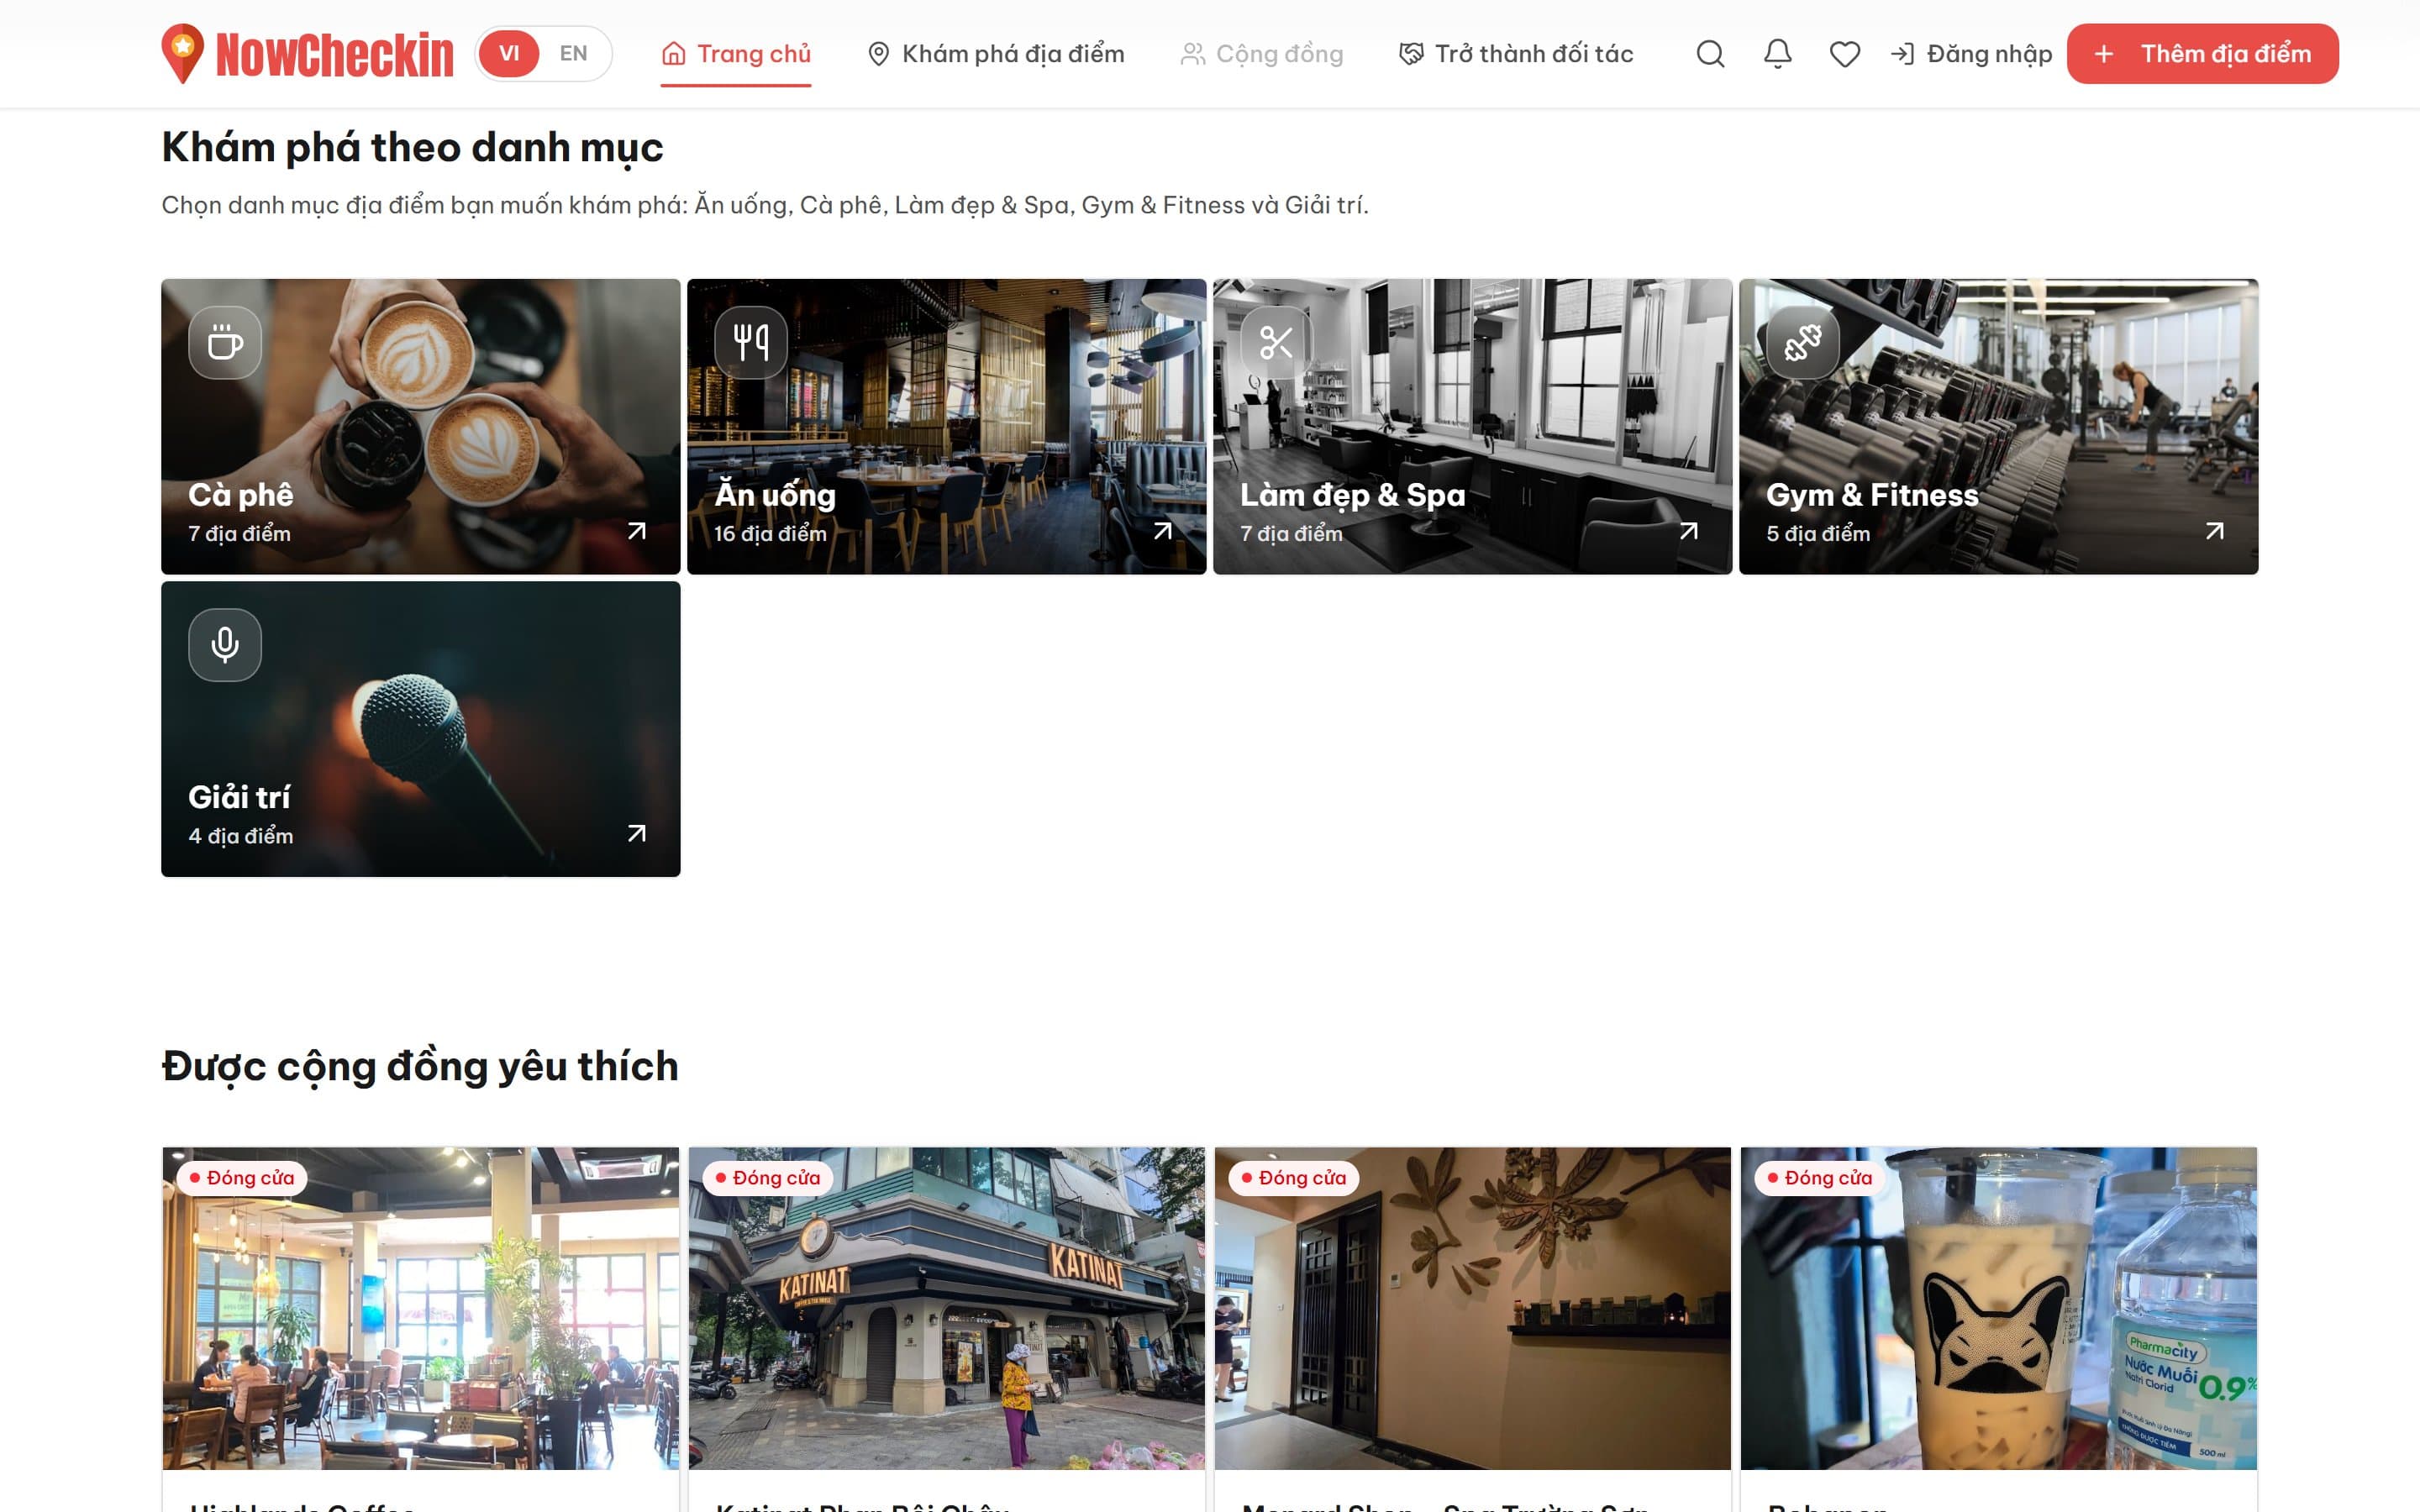Screen dimensions: 2420x1512
Task: Click the arrow on Làm đẹp & Spa card
Action: (1689, 531)
